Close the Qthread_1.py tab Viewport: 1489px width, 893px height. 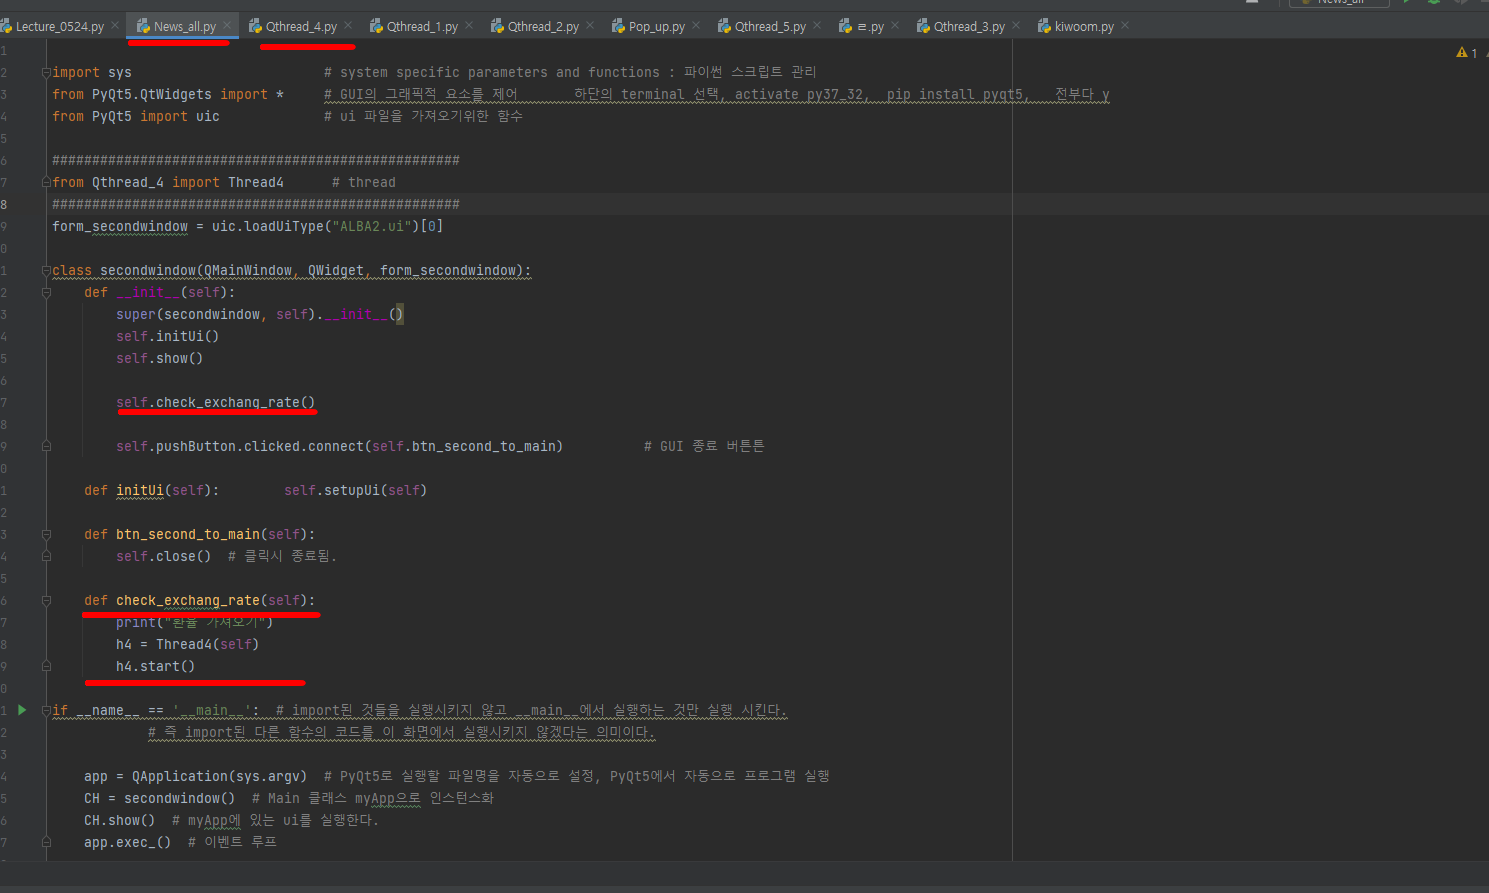coord(469,25)
